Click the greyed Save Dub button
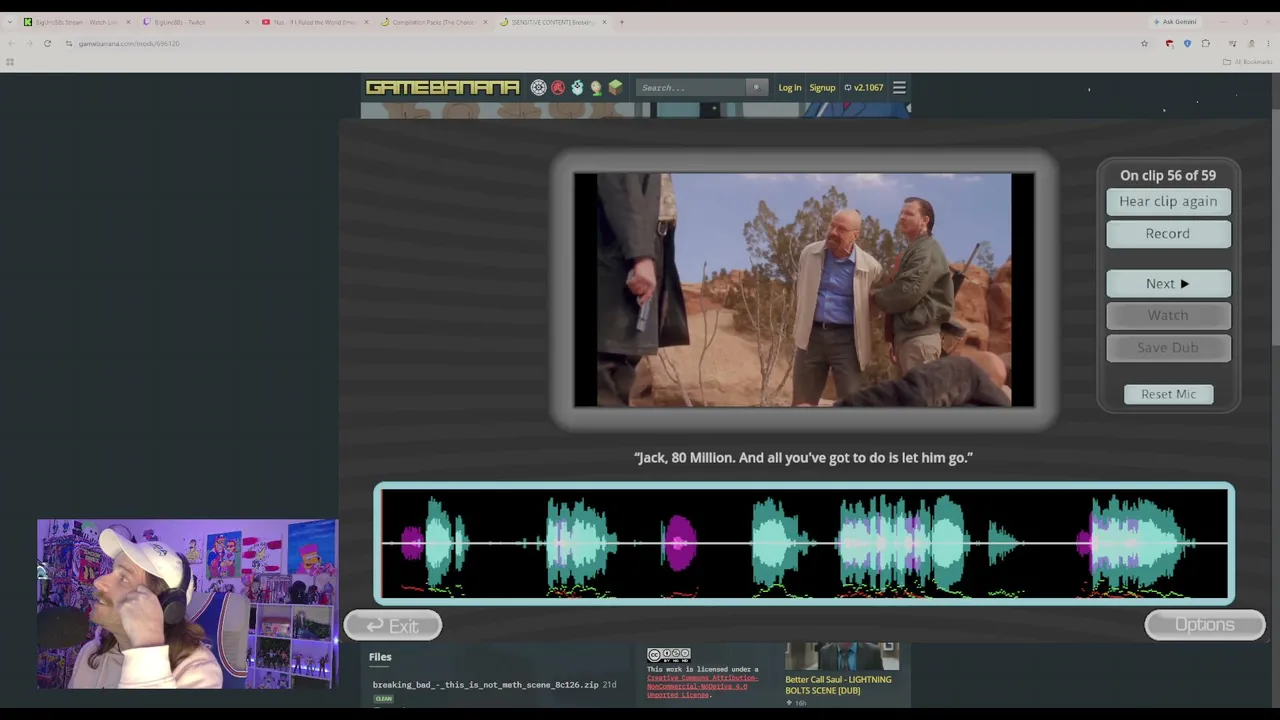Viewport: 1280px width, 720px height. point(1168,348)
